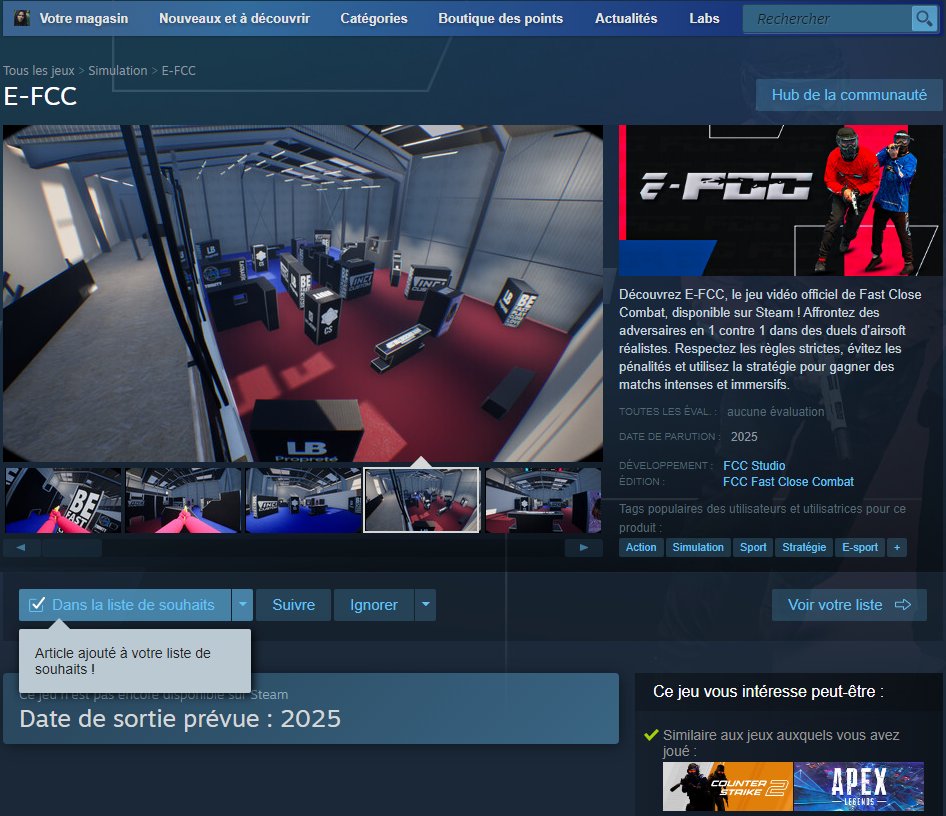This screenshot has width=946, height=816.
Task: Follow the Tous les jeux breadcrumb
Action: (39, 71)
